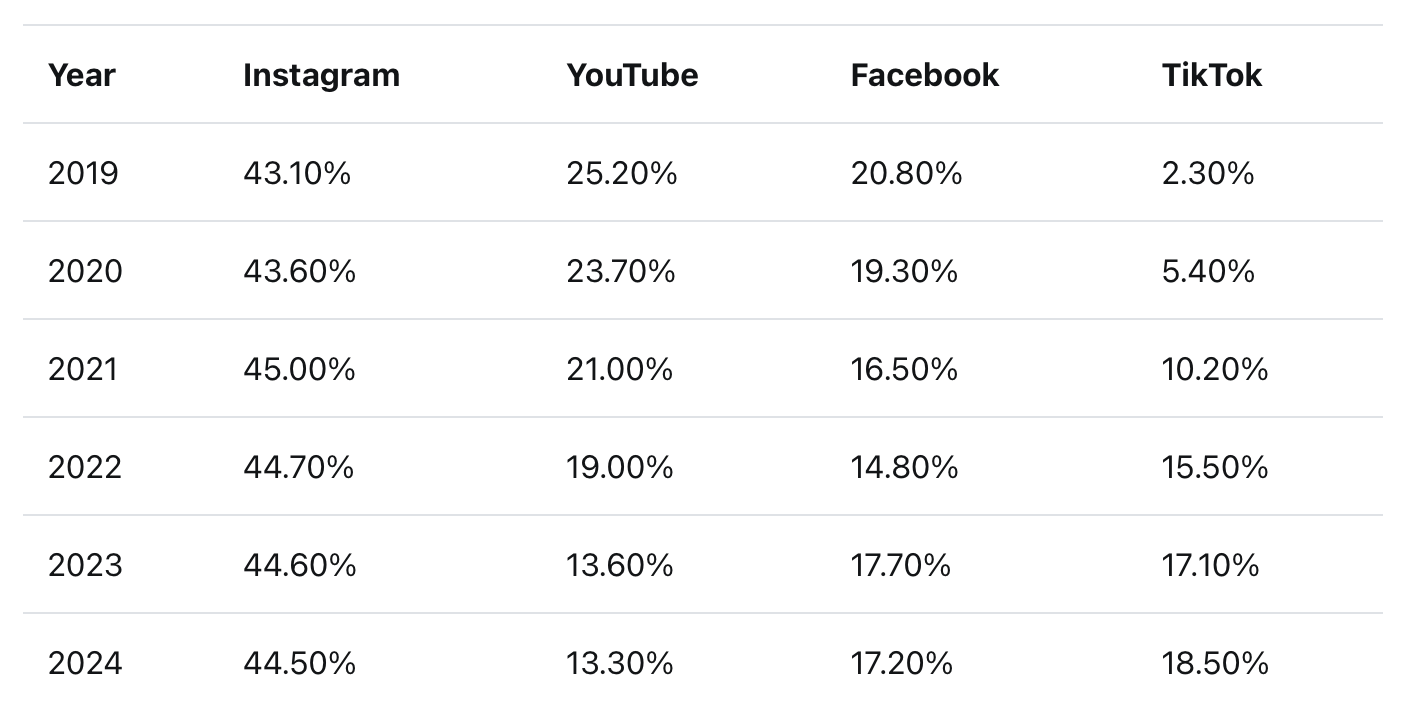1412x727 pixels.
Task: Click TikTok's 2.30% cell
Action: [1207, 173]
